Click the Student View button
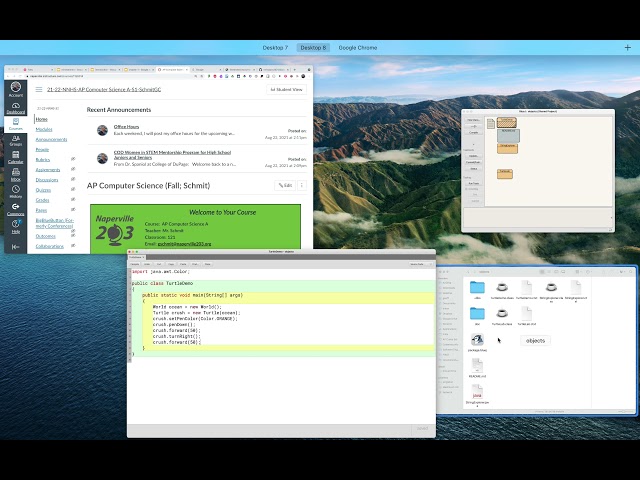The height and width of the screenshot is (480, 640). (287, 89)
